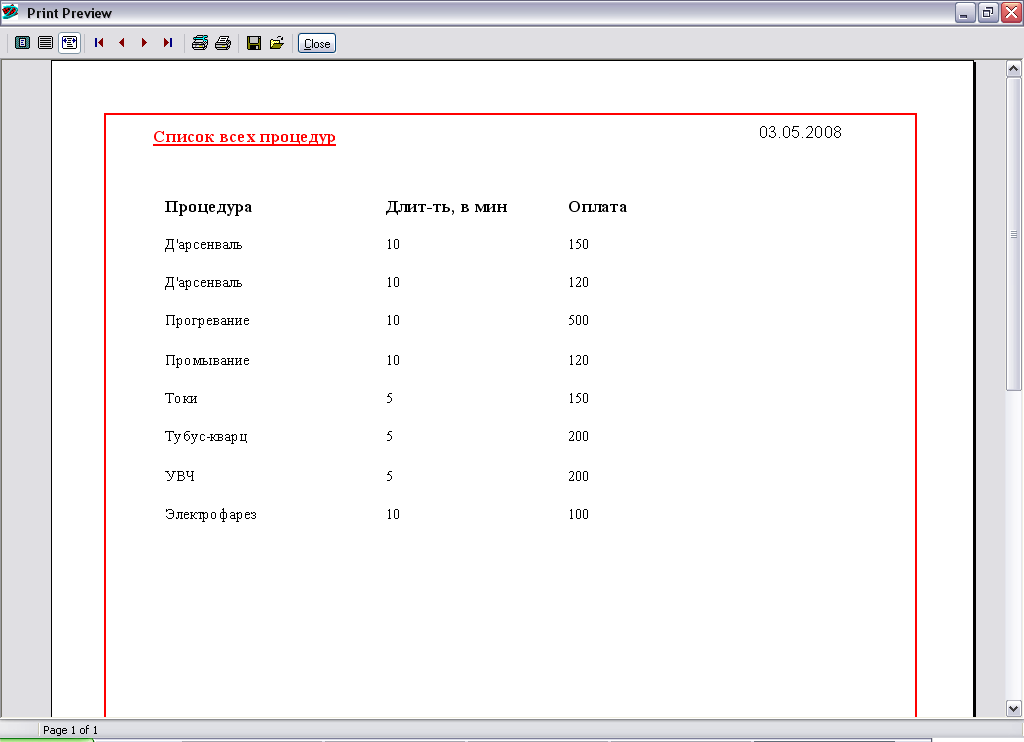Screen dimensions: 1024x742
Task: Toggle fit to page width view
Action: (x=69, y=43)
